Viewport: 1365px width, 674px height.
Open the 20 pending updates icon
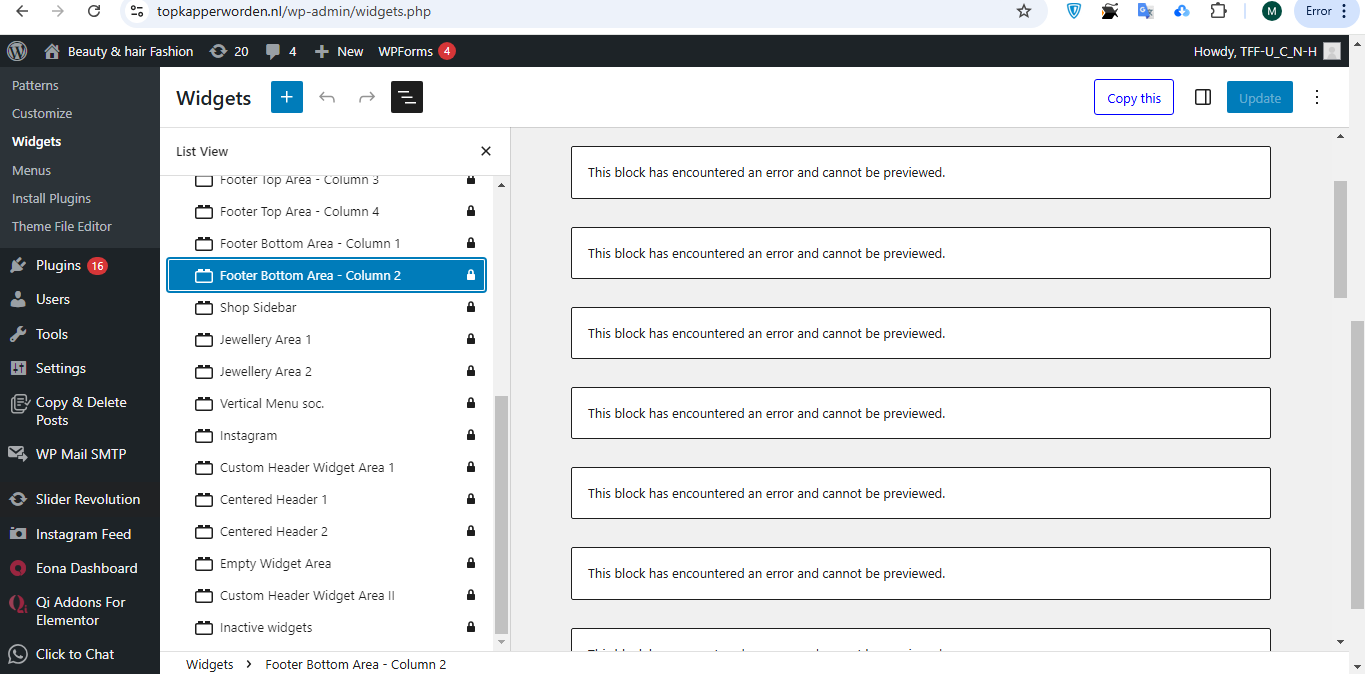[228, 51]
